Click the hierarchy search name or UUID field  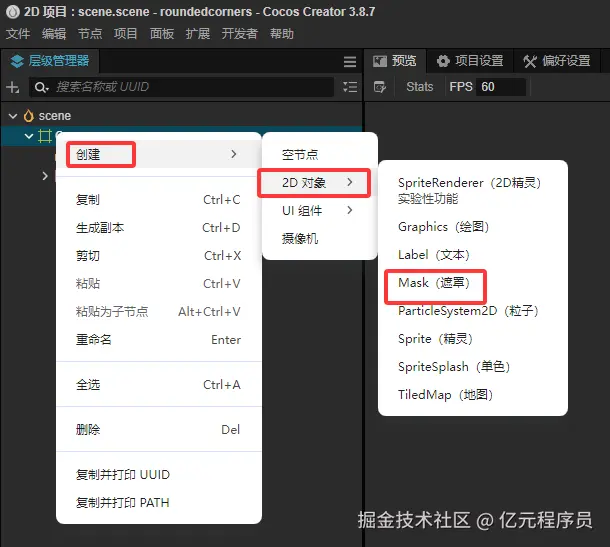point(182,87)
